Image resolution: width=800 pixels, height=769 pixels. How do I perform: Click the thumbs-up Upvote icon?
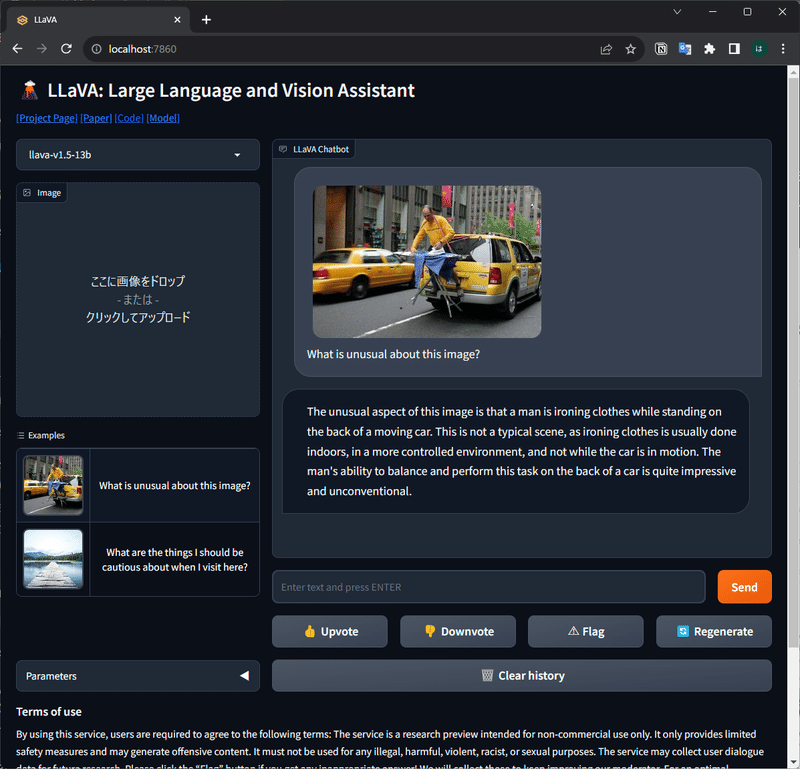(x=310, y=631)
